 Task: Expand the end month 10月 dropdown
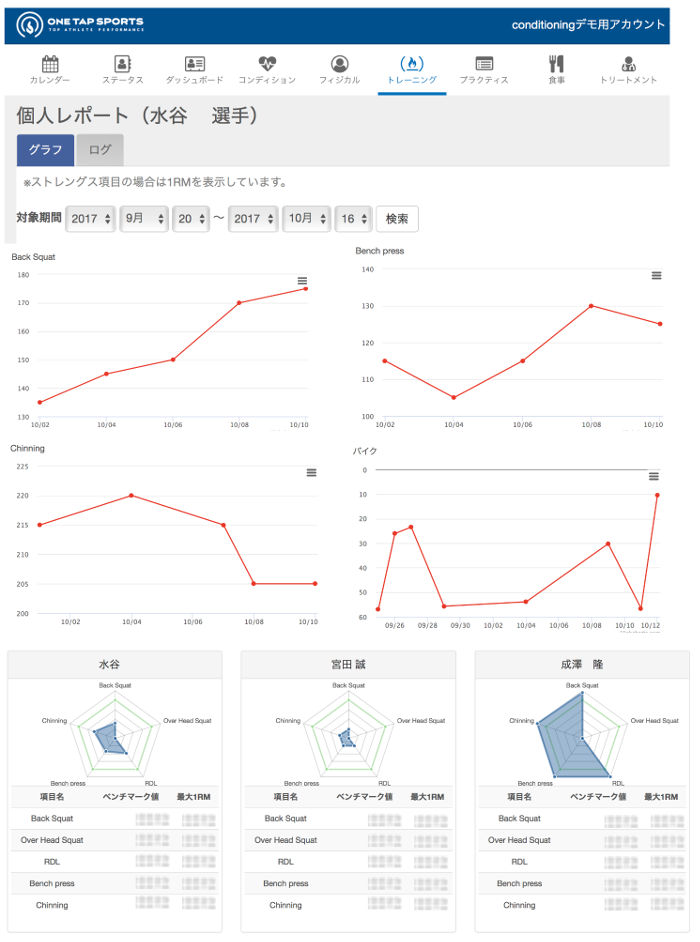(304, 218)
